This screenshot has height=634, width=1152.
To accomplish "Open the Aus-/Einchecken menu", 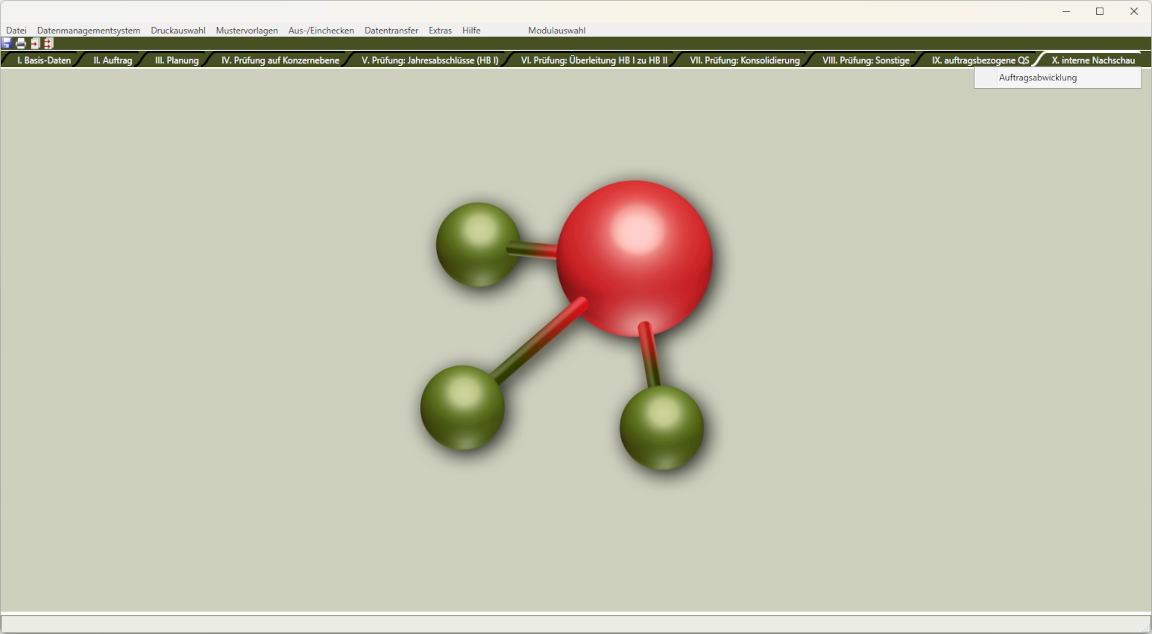I will (x=321, y=31).
